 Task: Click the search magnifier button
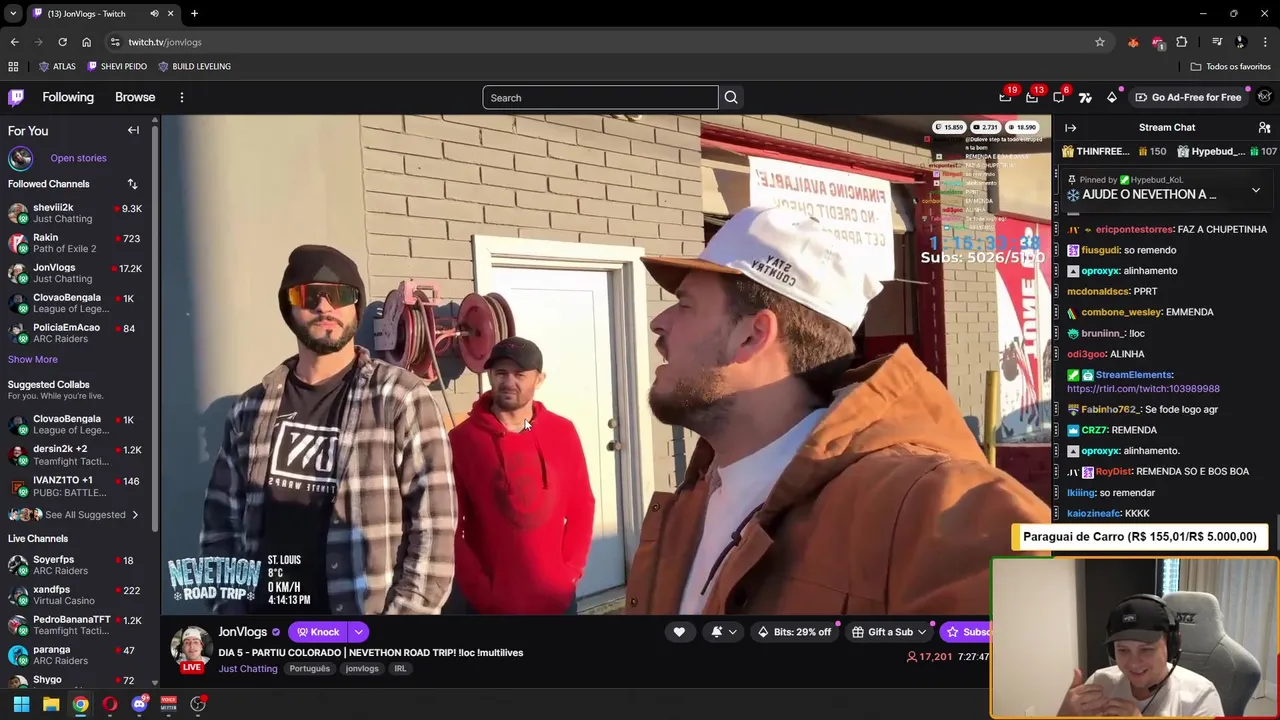[731, 97]
